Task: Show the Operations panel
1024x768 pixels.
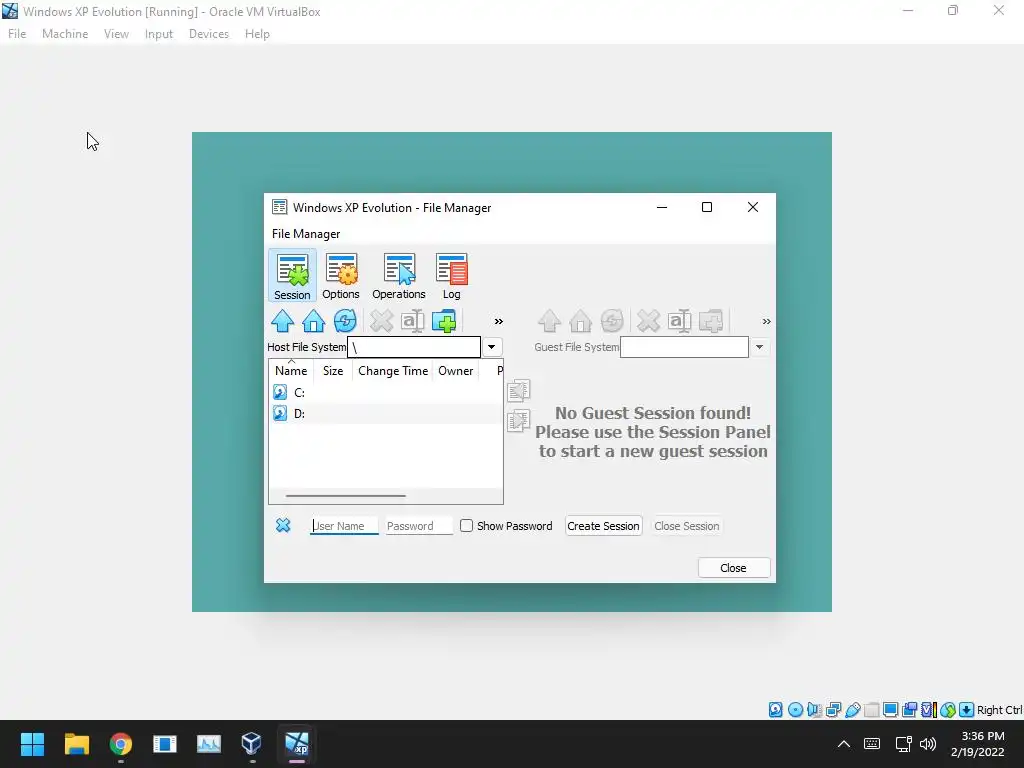Action: [398, 276]
